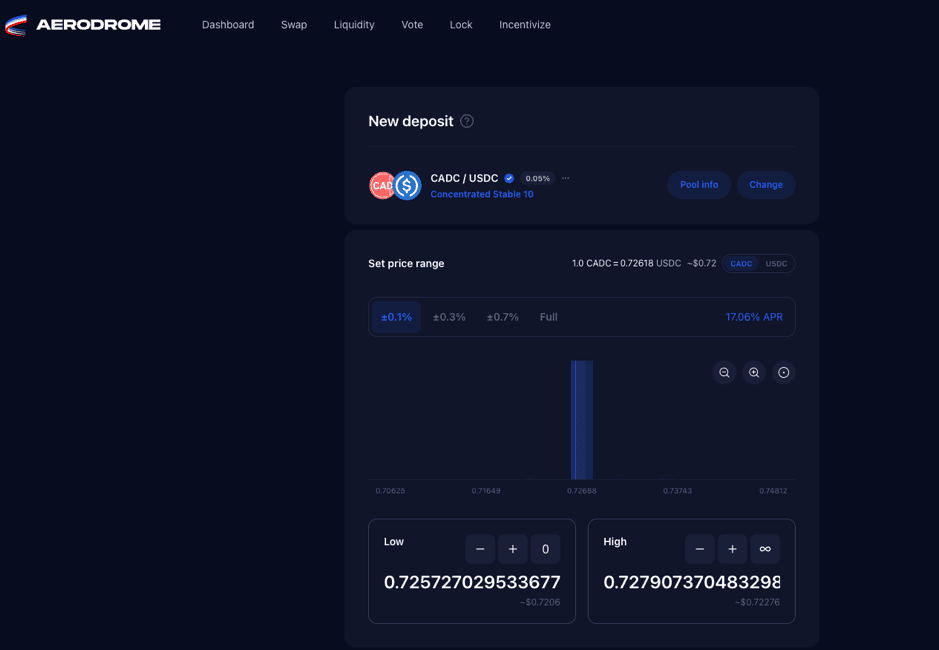Reset the chart view to center
This screenshot has width=939, height=650.
point(784,373)
